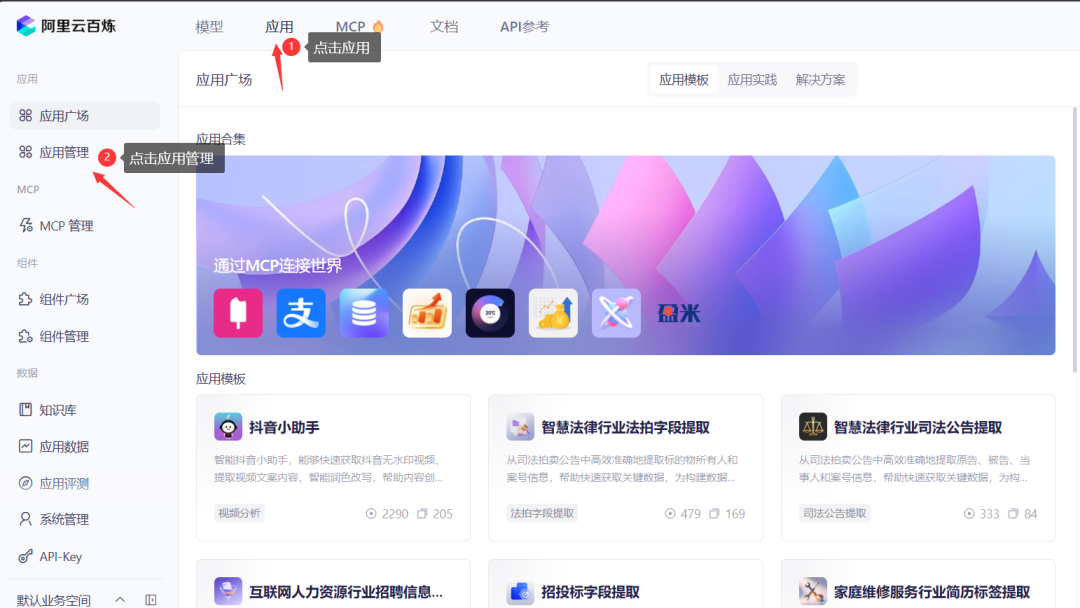Click the orange chart arrow icon in banner
This screenshot has width=1080, height=608.
[427, 313]
